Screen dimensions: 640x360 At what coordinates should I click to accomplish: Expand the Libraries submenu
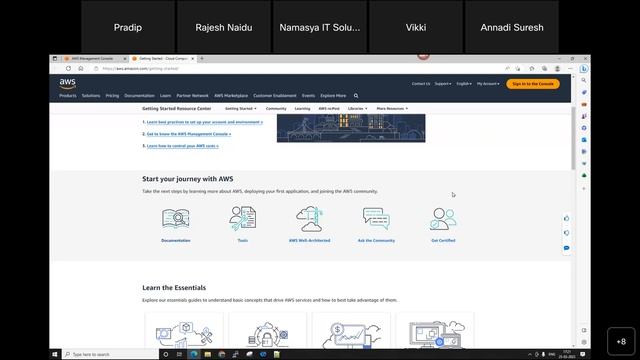358,109
